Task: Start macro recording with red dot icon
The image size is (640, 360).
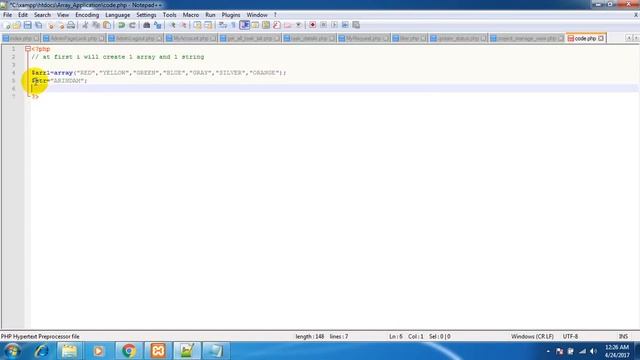Action: (312, 25)
